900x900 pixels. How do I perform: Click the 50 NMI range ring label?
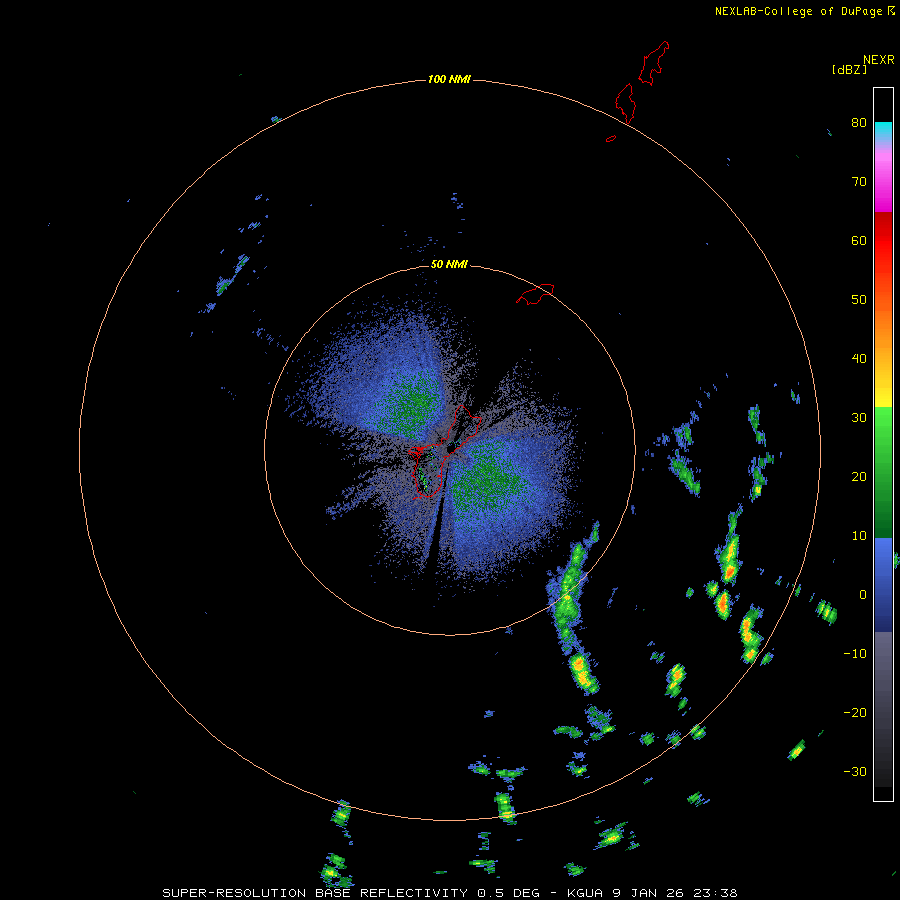pos(449,264)
